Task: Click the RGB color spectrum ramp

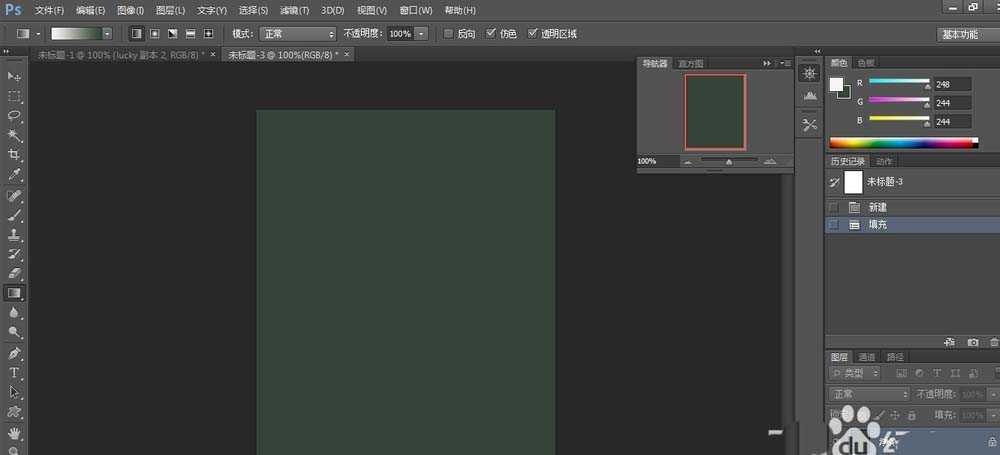Action: click(x=903, y=143)
